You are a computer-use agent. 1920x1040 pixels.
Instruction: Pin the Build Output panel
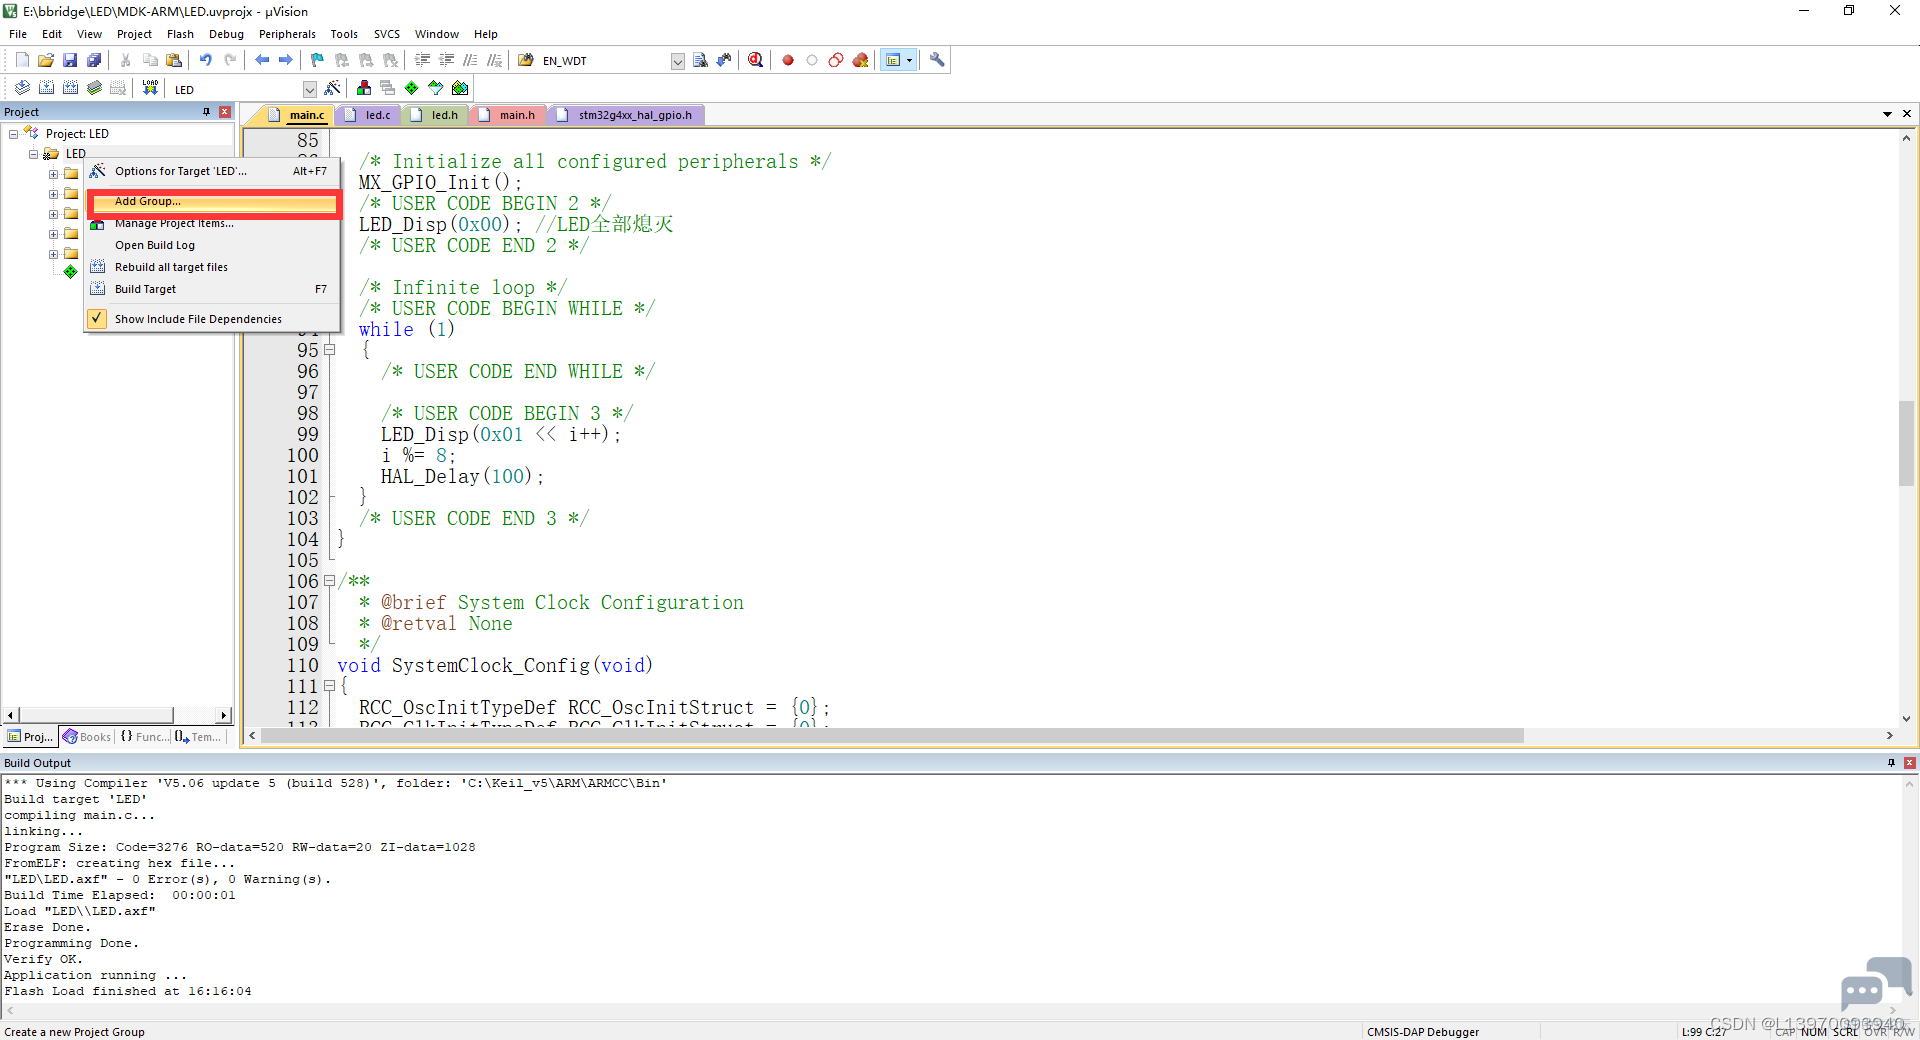coord(1891,763)
